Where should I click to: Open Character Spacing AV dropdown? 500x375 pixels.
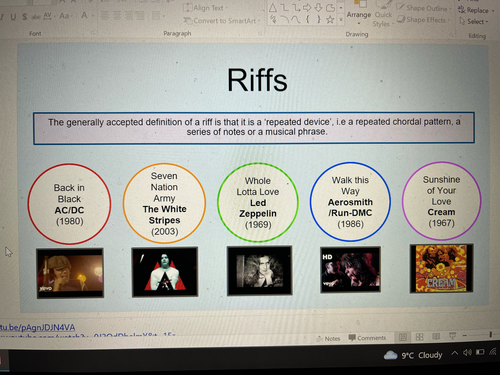[x=48, y=16]
